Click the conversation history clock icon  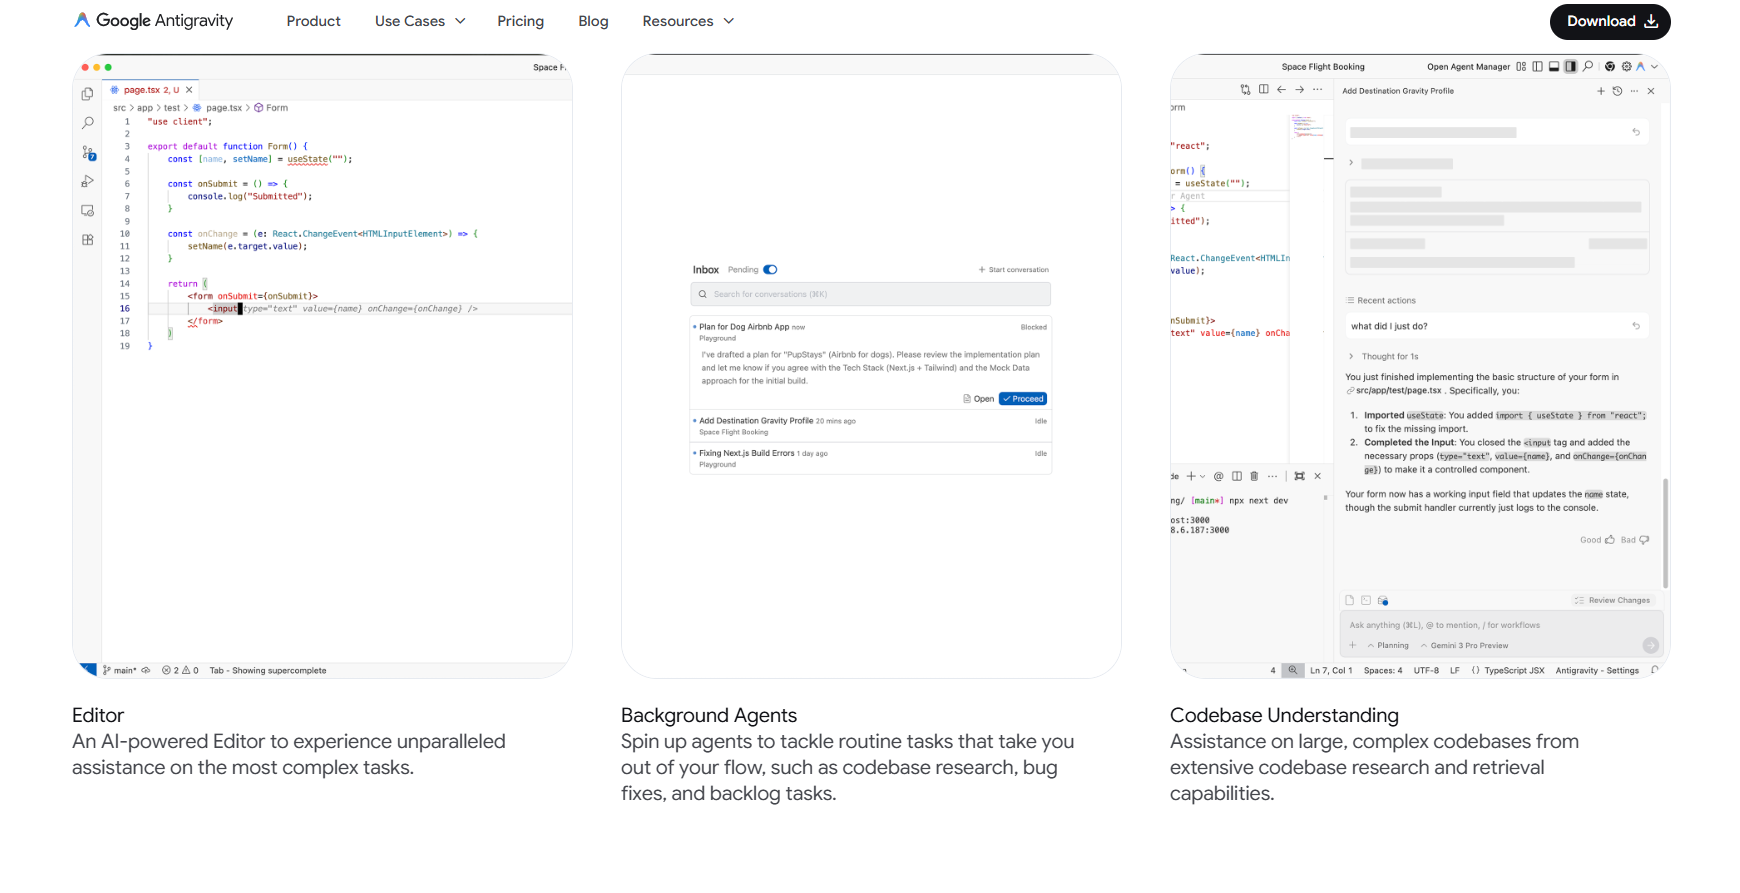pyautogui.click(x=1617, y=91)
